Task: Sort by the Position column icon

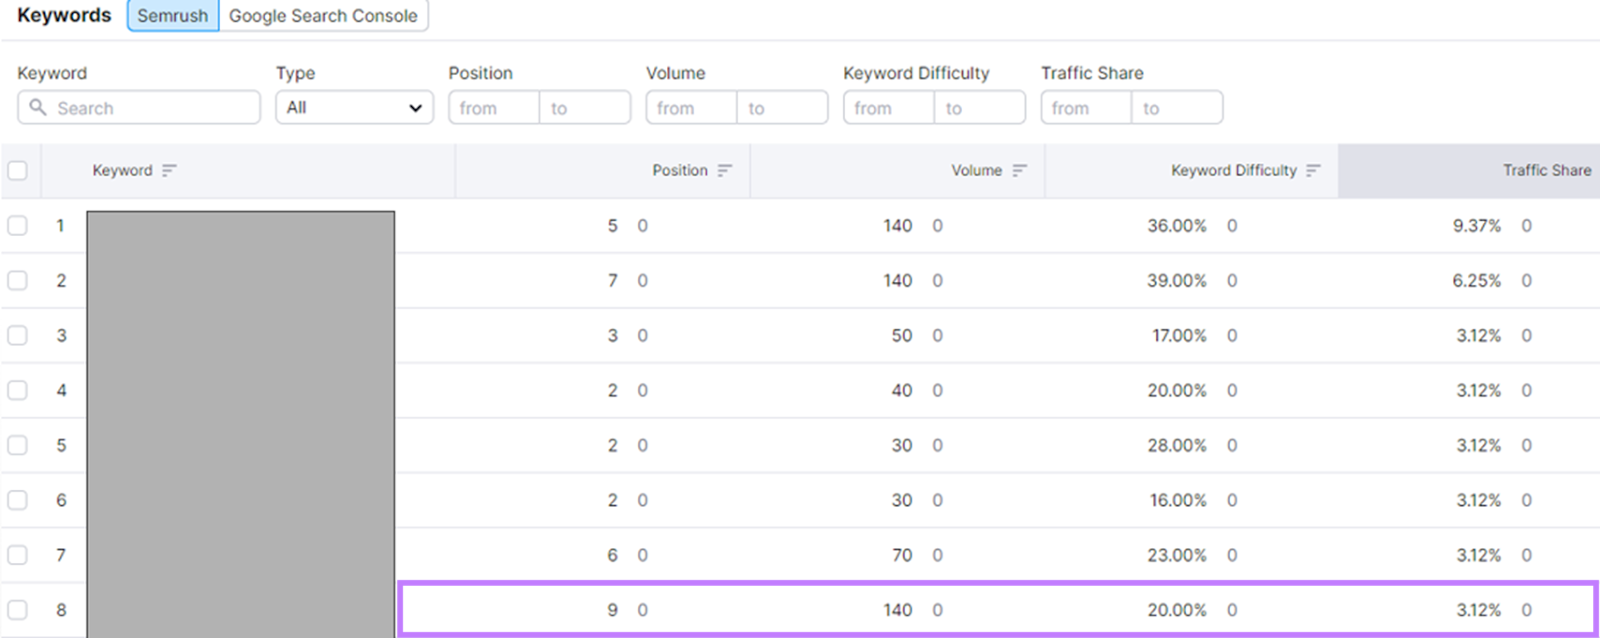Action: (725, 171)
